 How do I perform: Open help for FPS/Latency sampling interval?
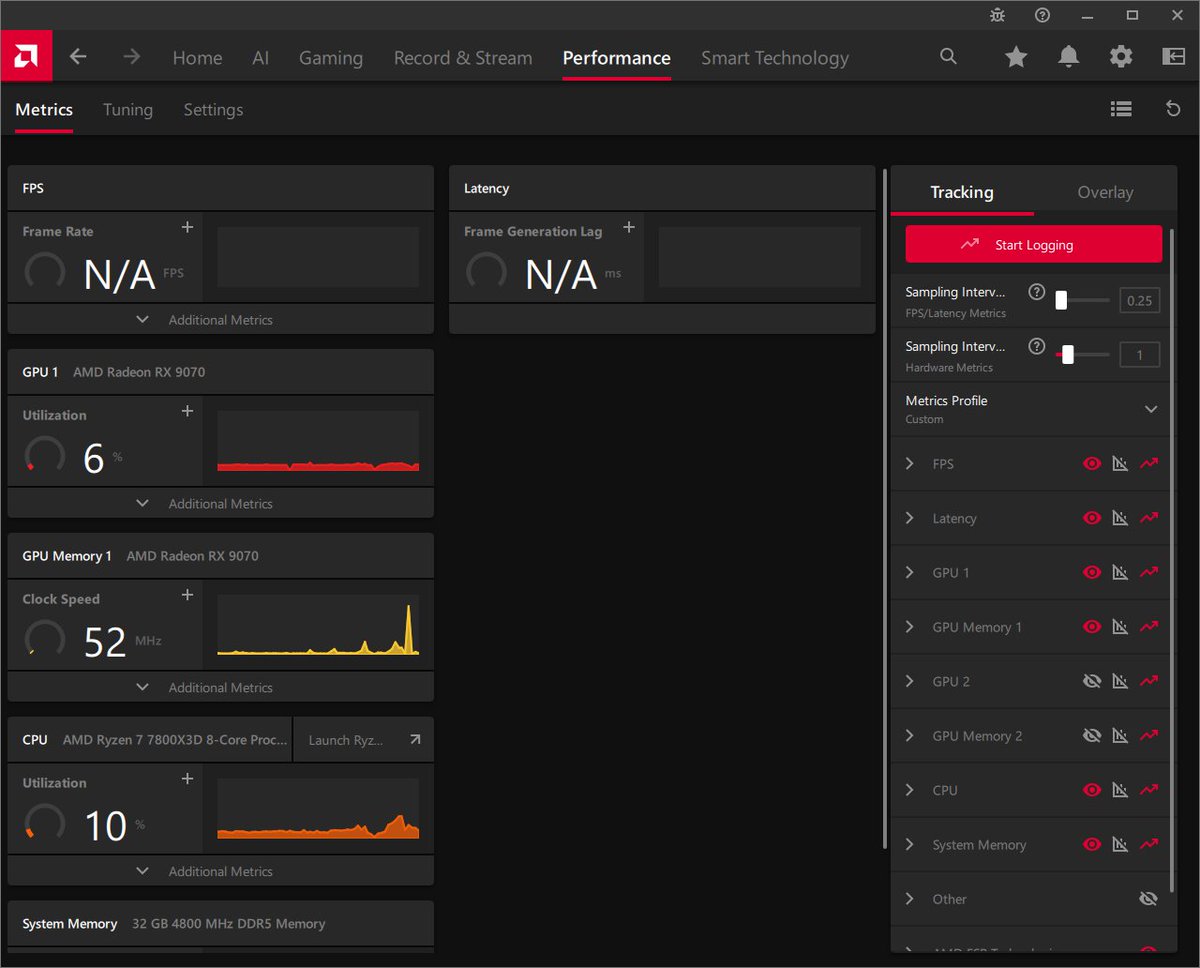pyautogui.click(x=1037, y=292)
